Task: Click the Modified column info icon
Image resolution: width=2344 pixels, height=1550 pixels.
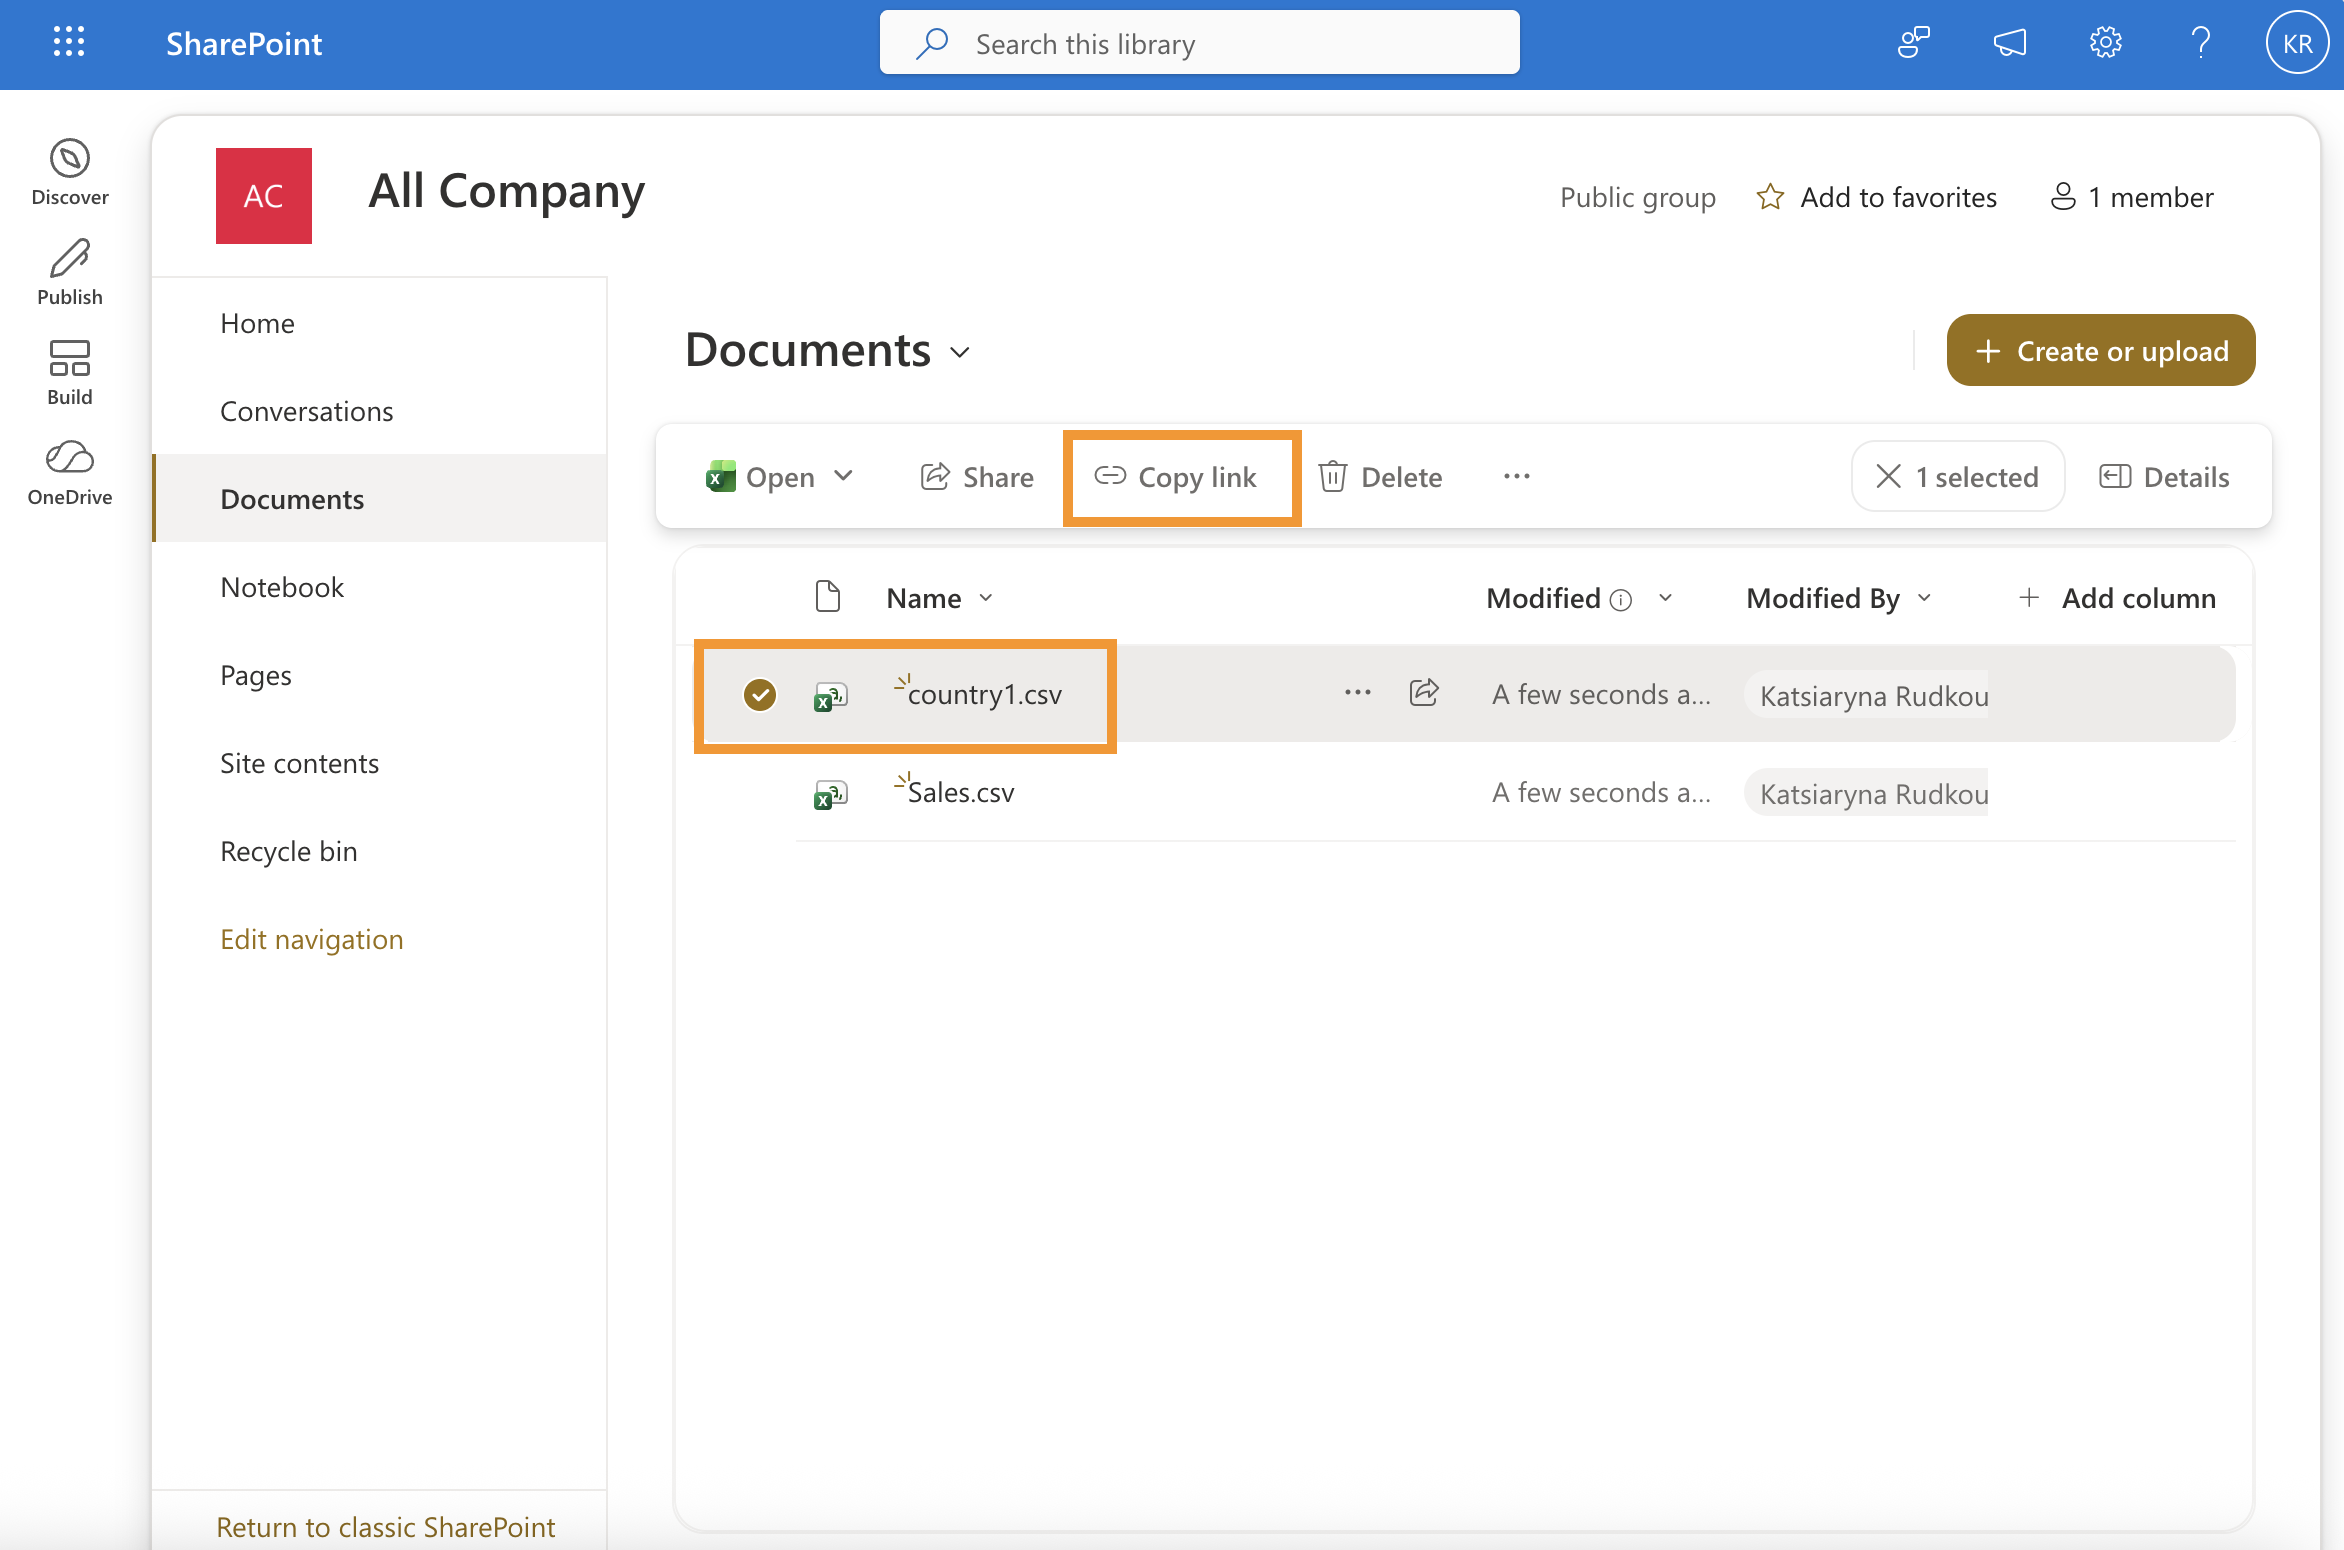Action: pyautogui.click(x=1621, y=599)
